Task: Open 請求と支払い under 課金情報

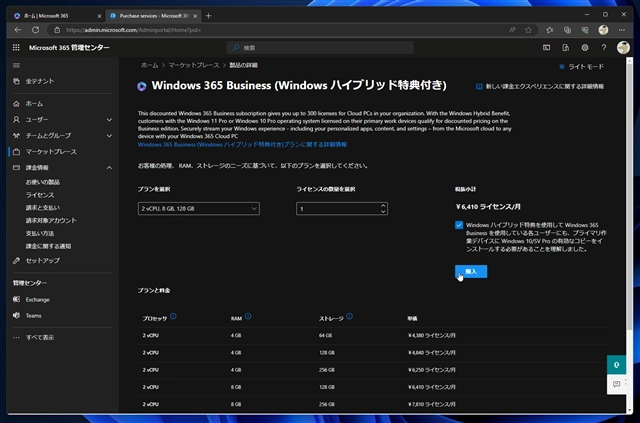Action: (x=43, y=208)
